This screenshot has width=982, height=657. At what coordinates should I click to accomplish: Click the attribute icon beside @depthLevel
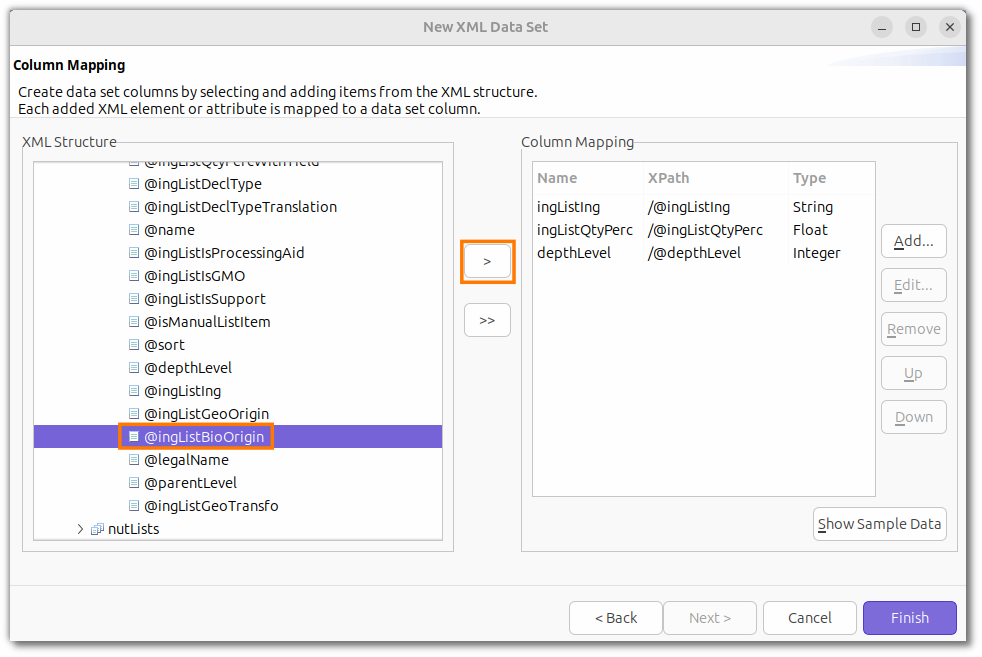point(133,368)
